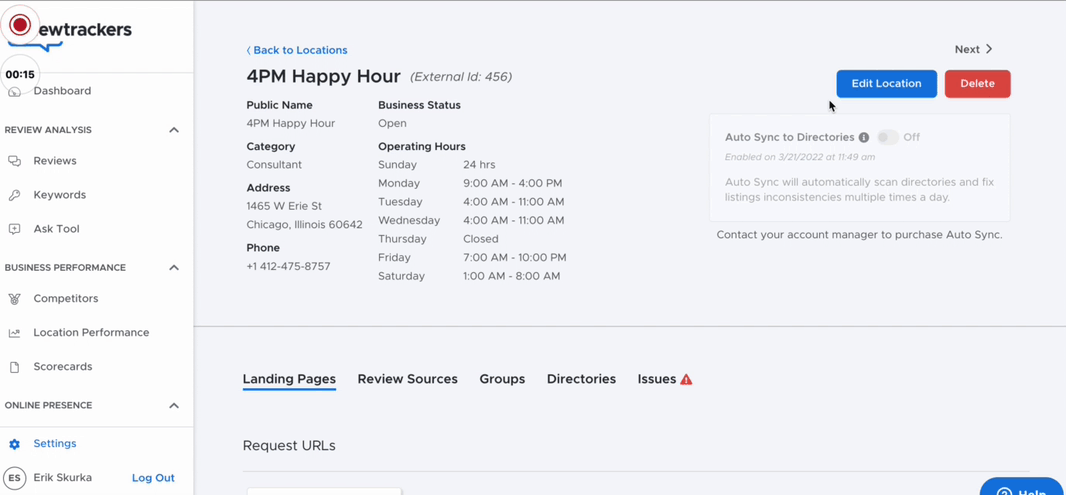1066x495 pixels.
Task: Click the Issues red warning icon
Action: pos(686,379)
